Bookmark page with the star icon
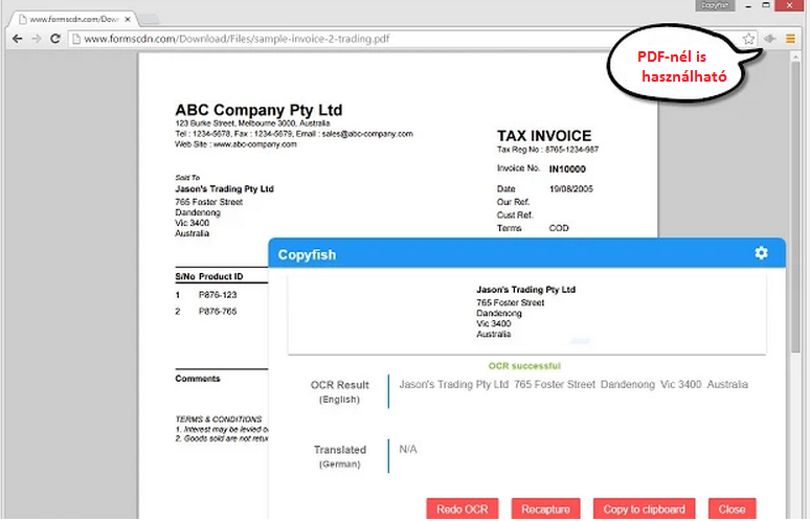Screen dimensions: 810x521 coord(749,39)
